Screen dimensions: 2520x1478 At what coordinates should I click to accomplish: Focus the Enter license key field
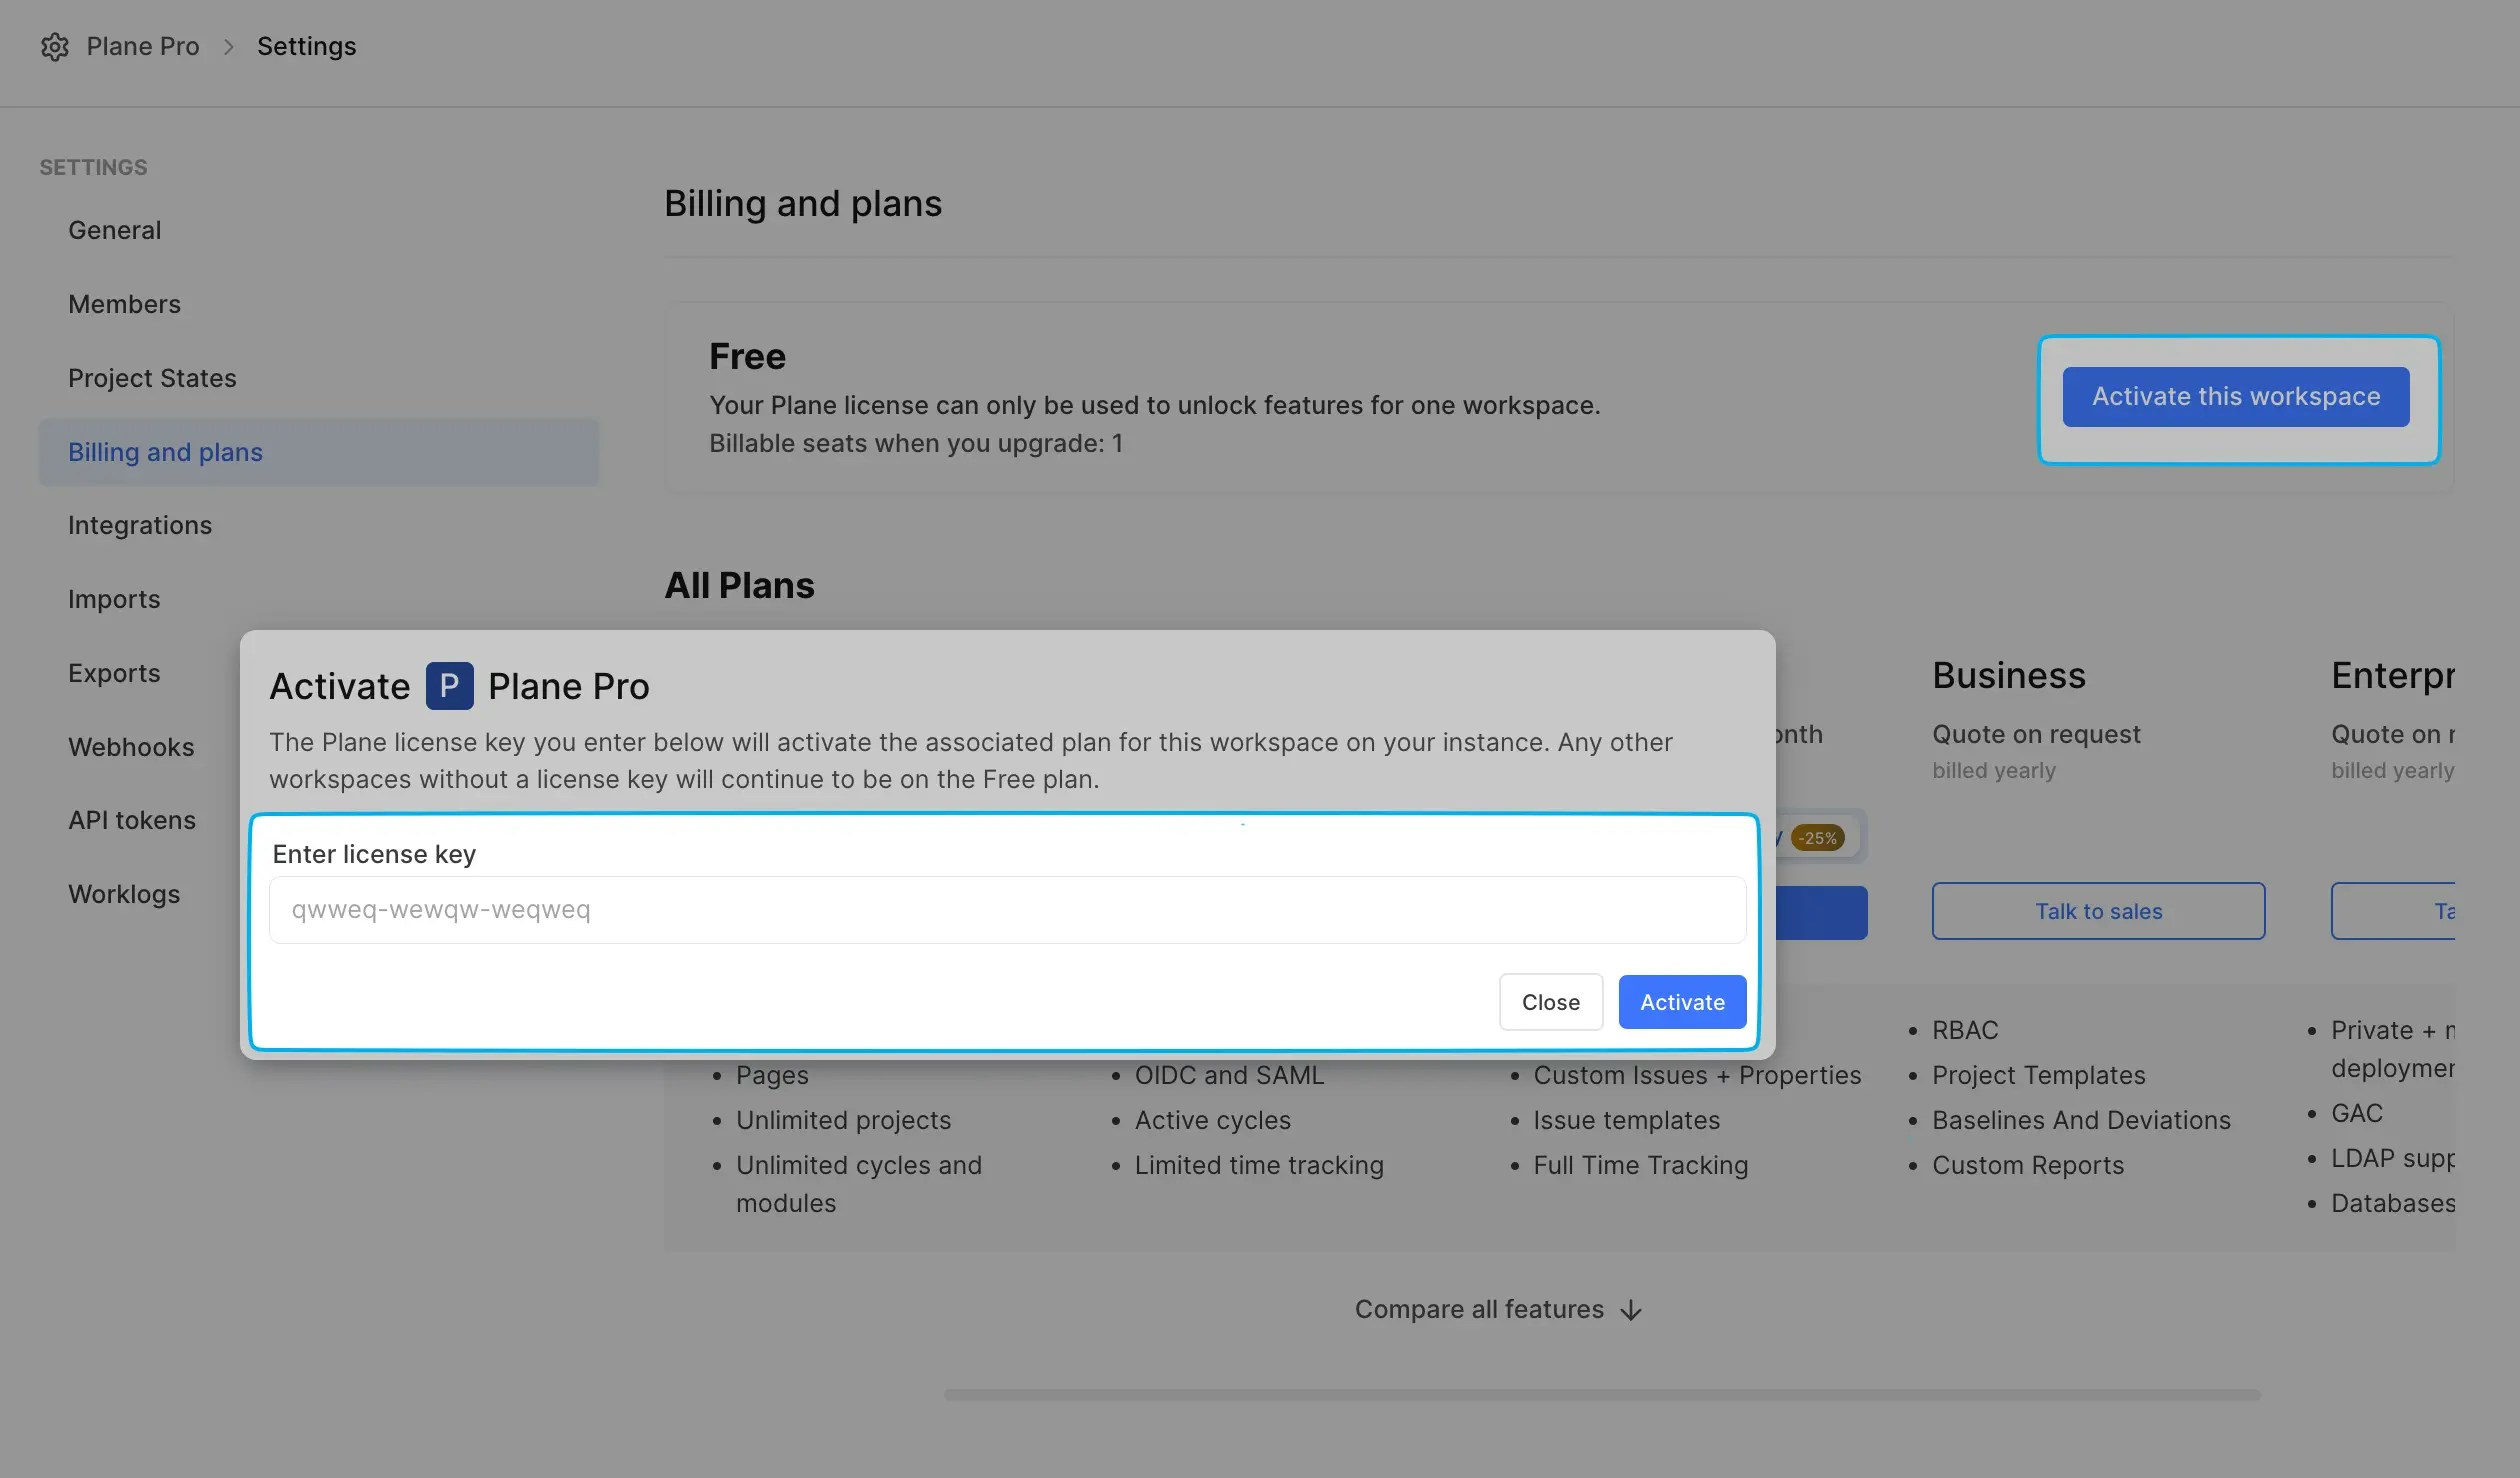coord(1007,910)
